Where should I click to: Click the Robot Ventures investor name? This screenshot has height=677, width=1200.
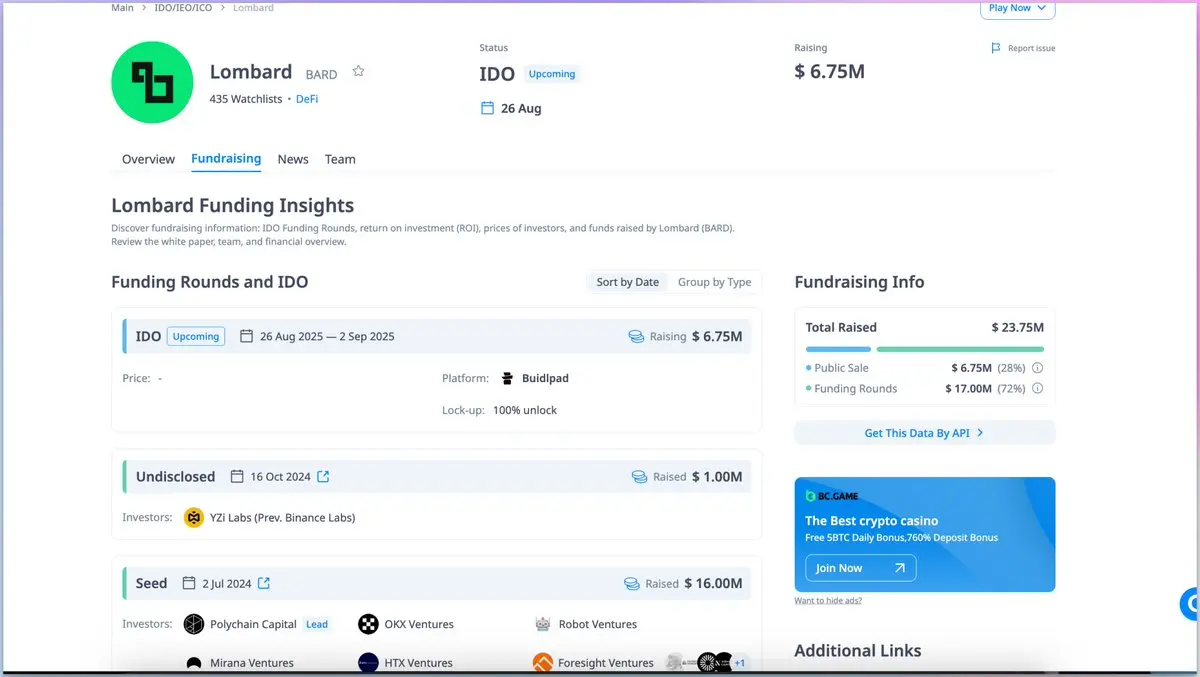click(598, 624)
